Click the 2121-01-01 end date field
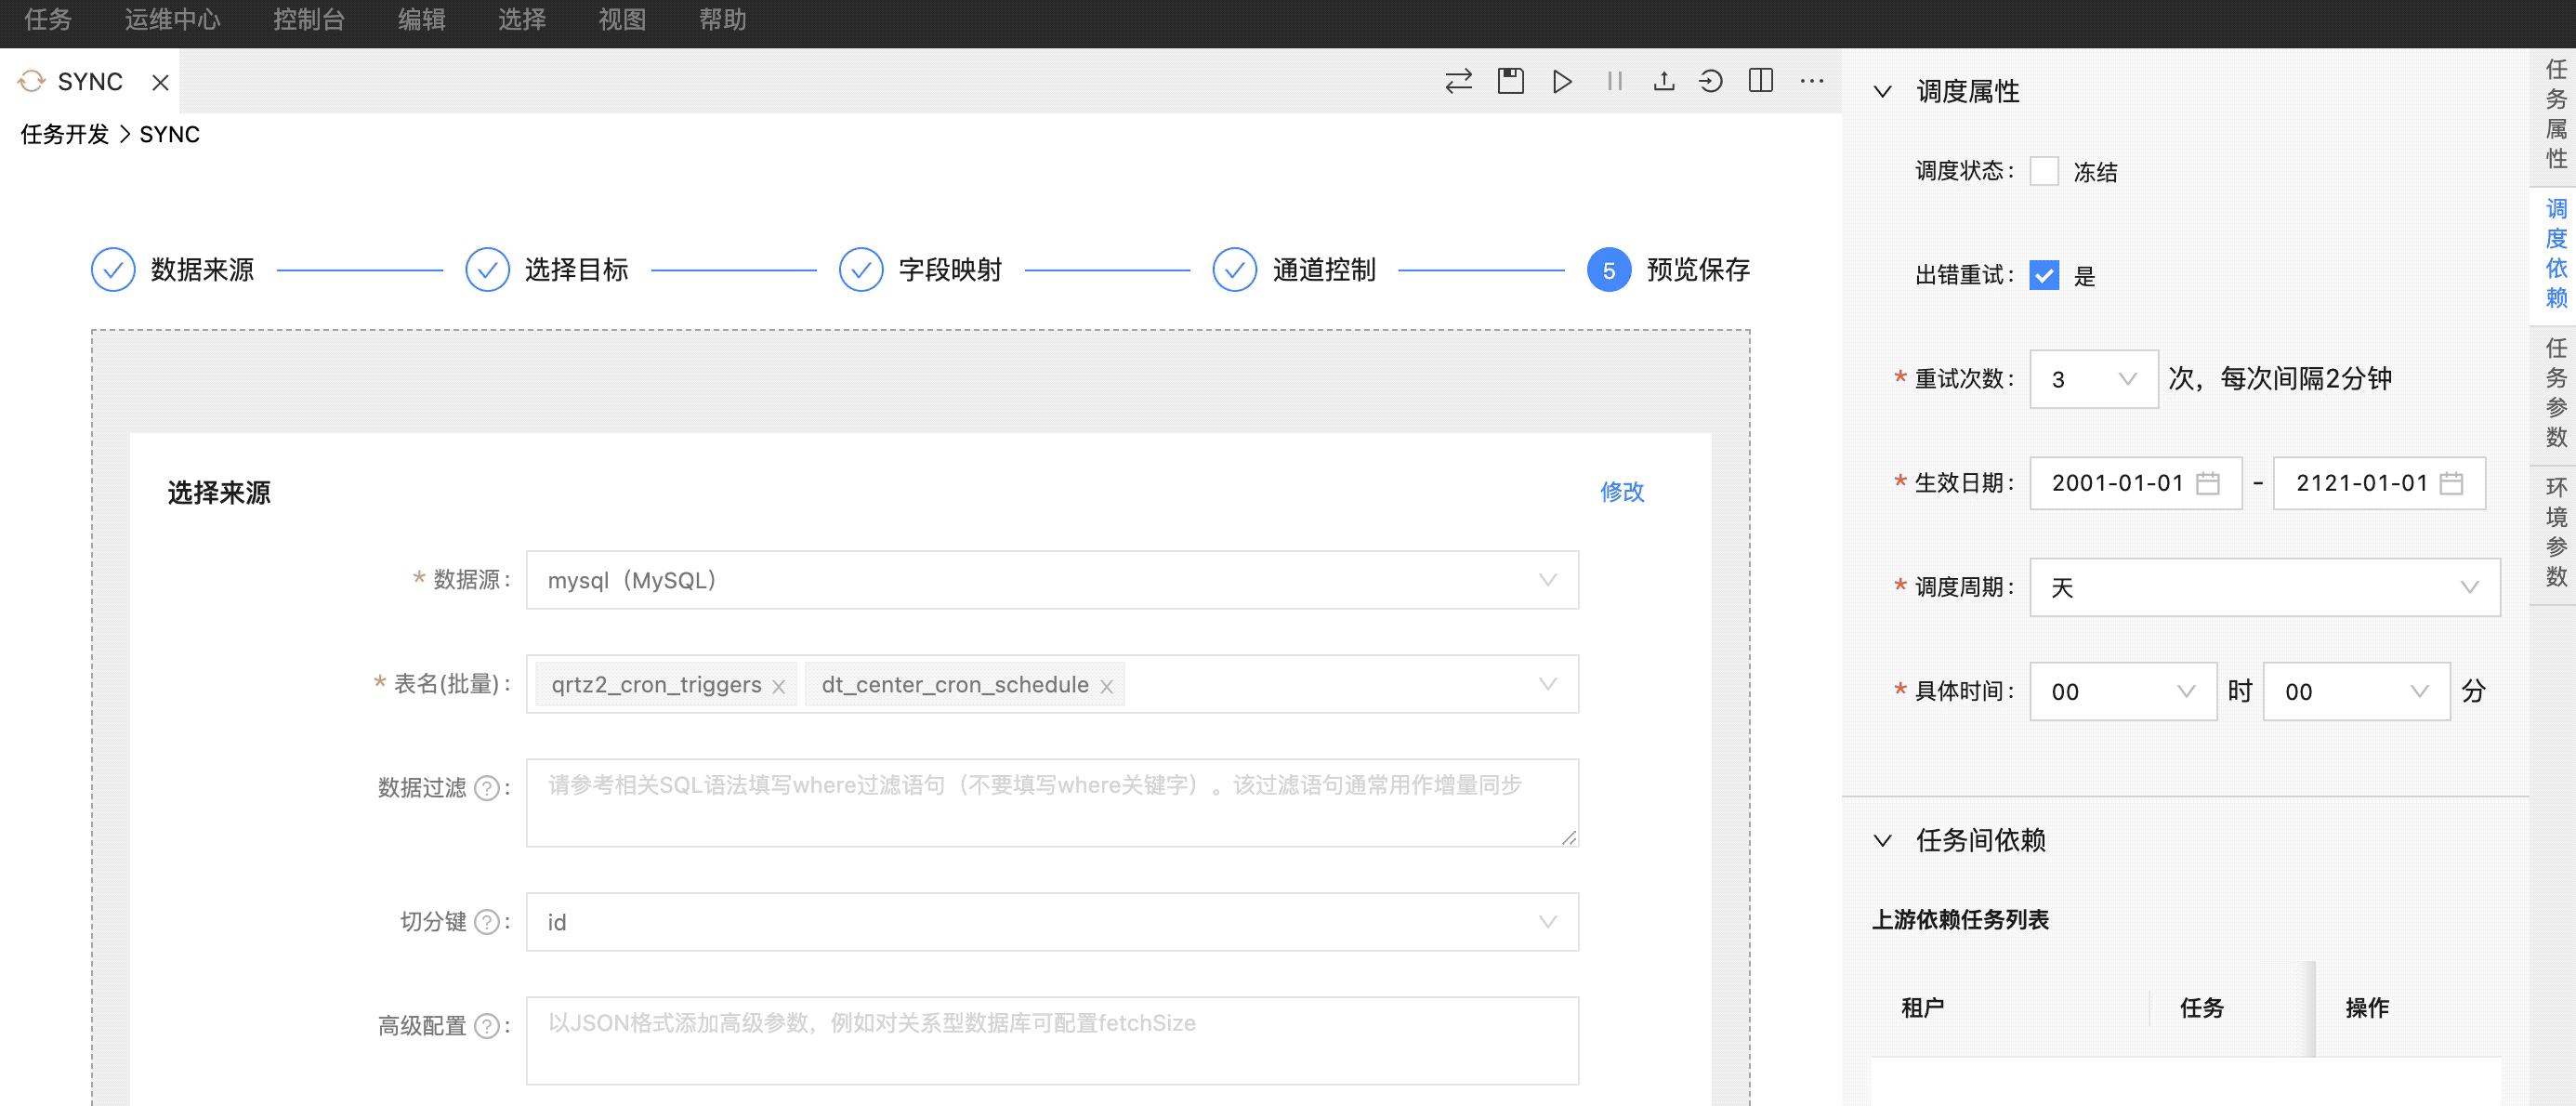Viewport: 2576px width, 1106px height. (x=2379, y=484)
